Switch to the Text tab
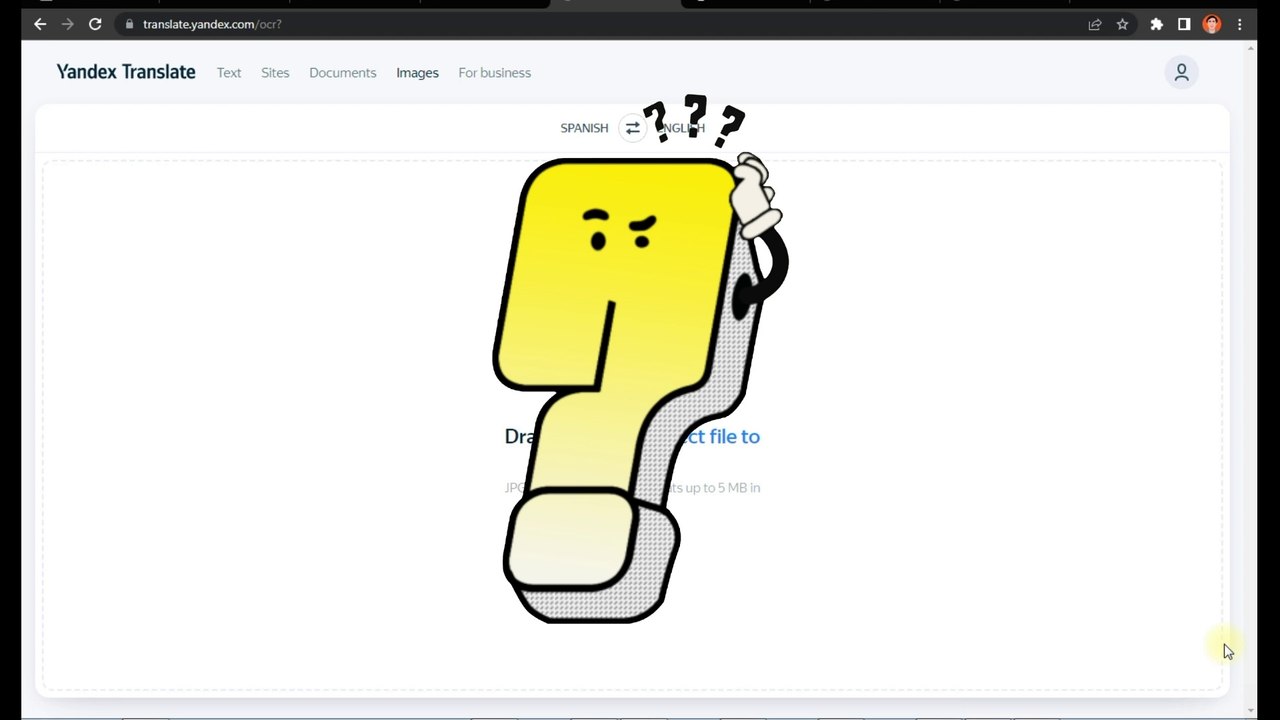This screenshot has width=1280, height=720. click(x=229, y=73)
